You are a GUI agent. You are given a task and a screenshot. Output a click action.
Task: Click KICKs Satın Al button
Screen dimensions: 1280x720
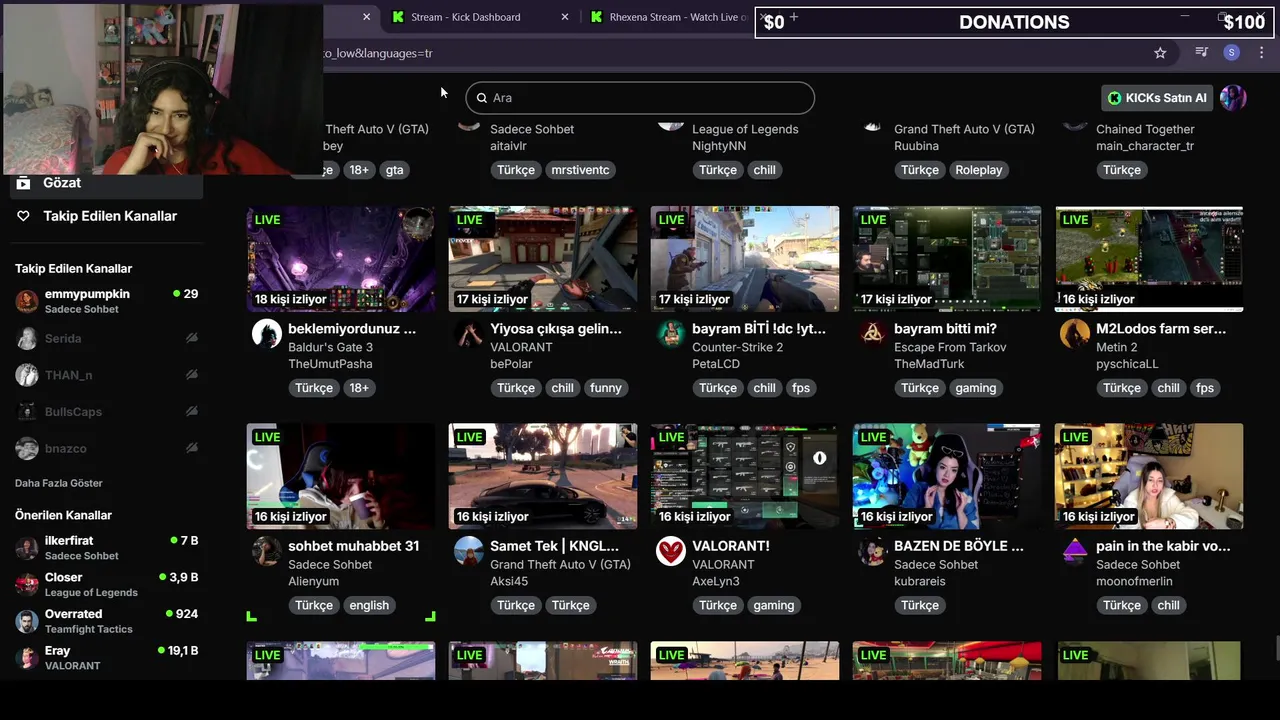(x=1158, y=98)
